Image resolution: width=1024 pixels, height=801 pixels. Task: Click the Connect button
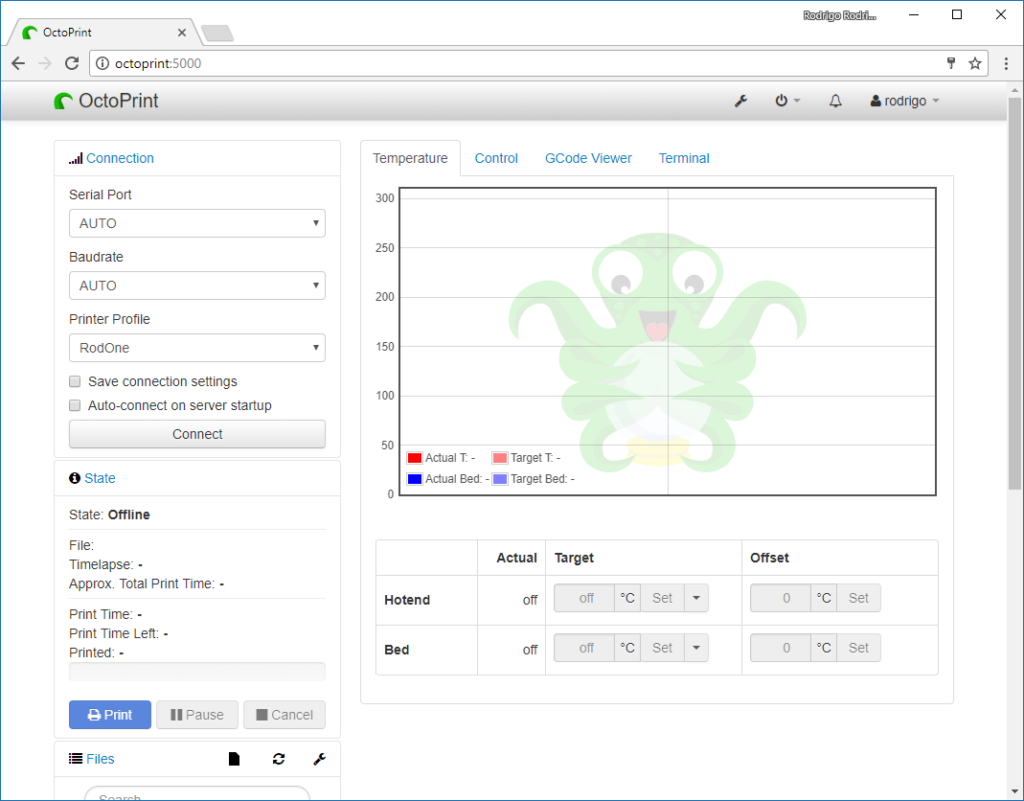coord(197,434)
